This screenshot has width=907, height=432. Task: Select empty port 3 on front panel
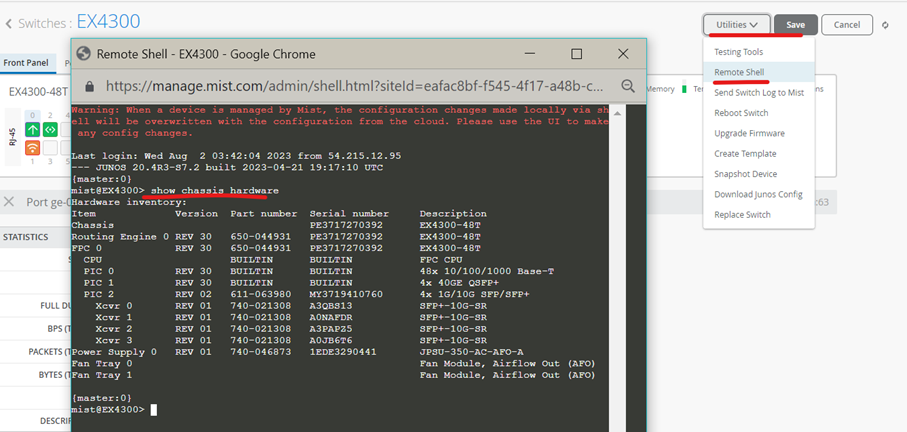tap(50, 148)
